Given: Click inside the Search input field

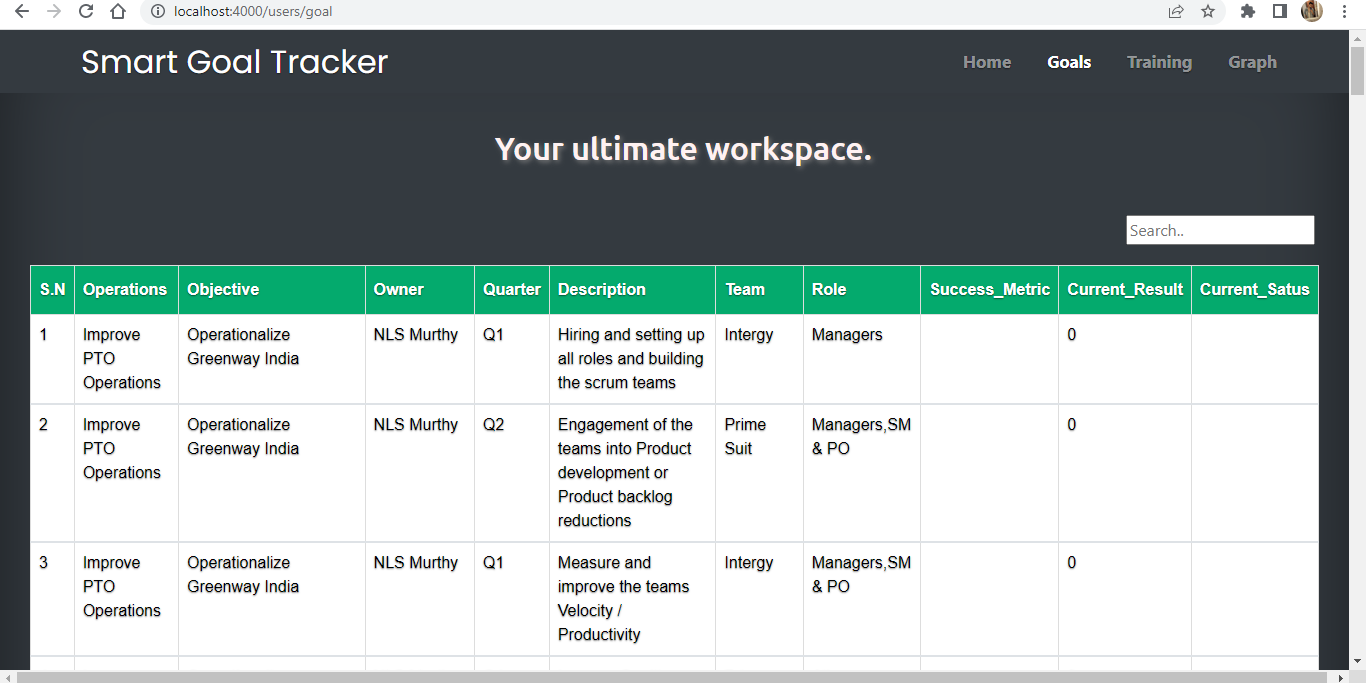Looking at the screenshot, I should [1220, 230].
